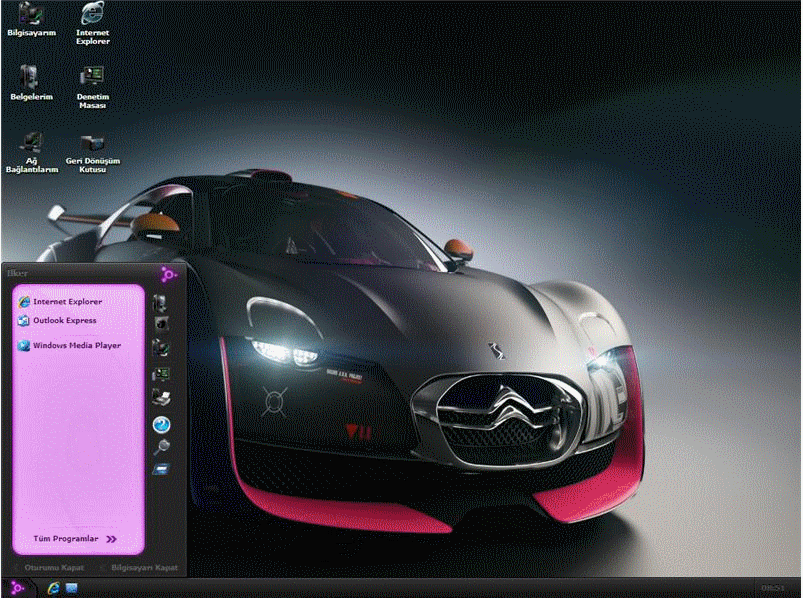Image resolution: width=803 pixels, height=598 pixels.
Task: Click Show Desktop quick launch icon
Action: pos(71,588)
